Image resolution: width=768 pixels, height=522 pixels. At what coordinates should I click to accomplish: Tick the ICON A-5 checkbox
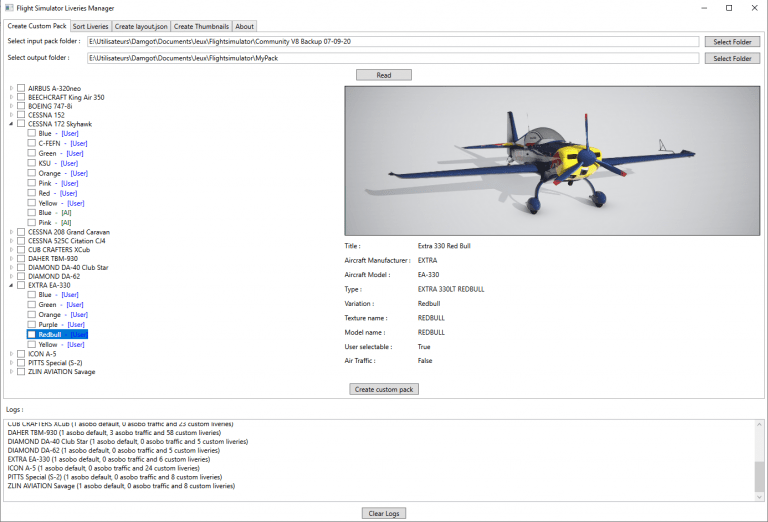[x=21, y=354]
